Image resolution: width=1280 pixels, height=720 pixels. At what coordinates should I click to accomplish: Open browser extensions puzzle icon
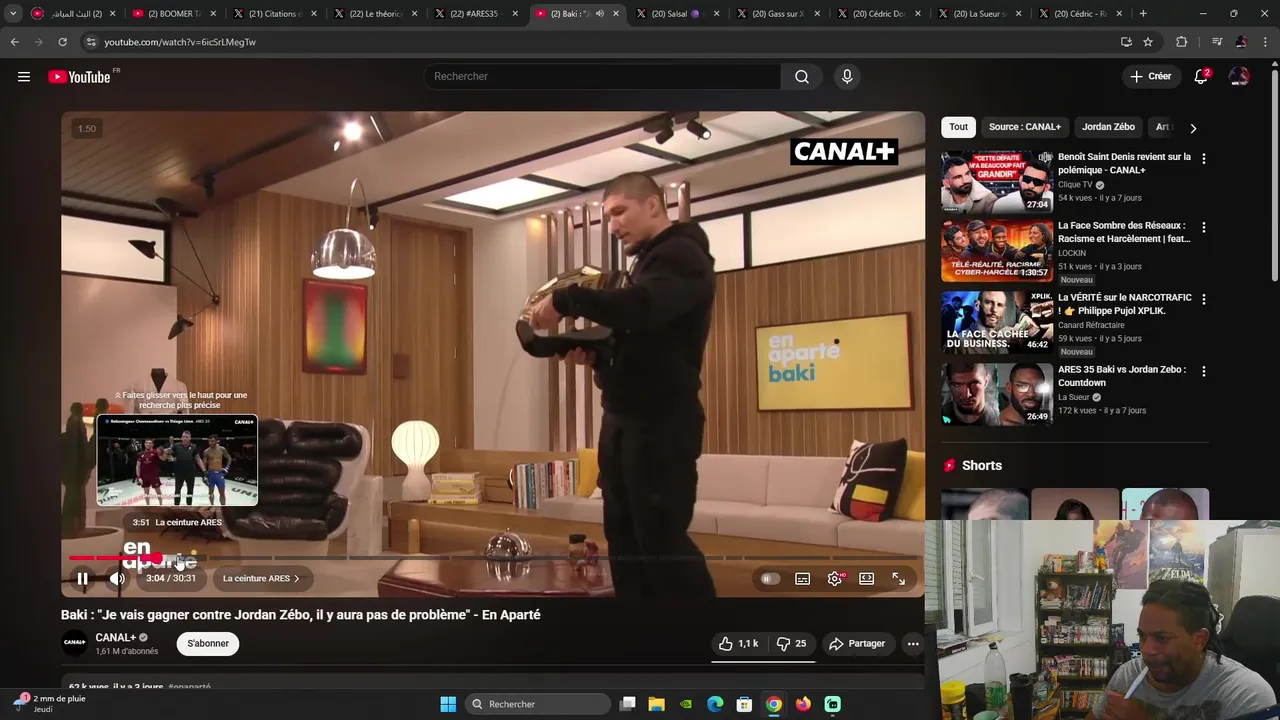pos(1182,42)
